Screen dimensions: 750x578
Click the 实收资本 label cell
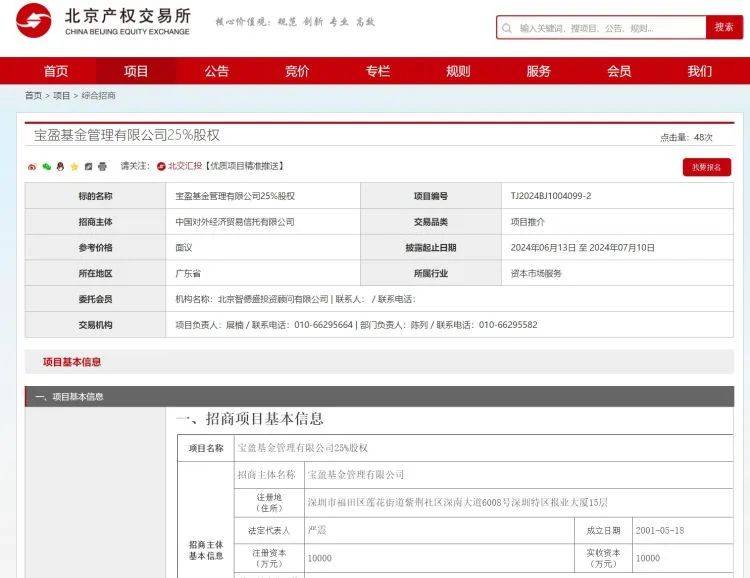[603, 558]
